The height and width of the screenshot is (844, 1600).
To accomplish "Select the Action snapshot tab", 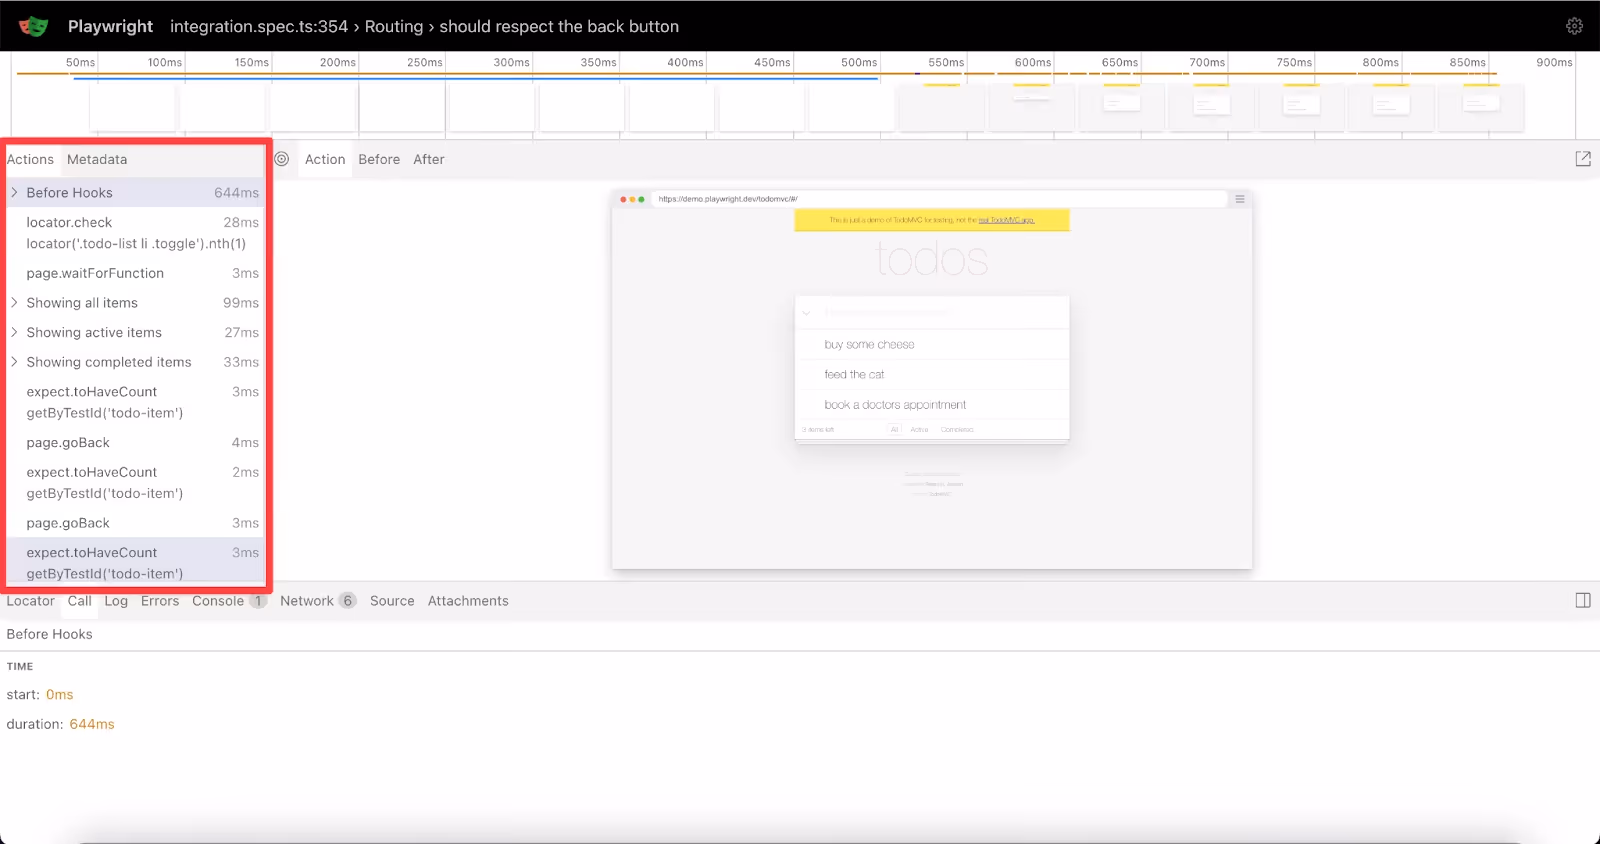I will [x=325, y=159].
